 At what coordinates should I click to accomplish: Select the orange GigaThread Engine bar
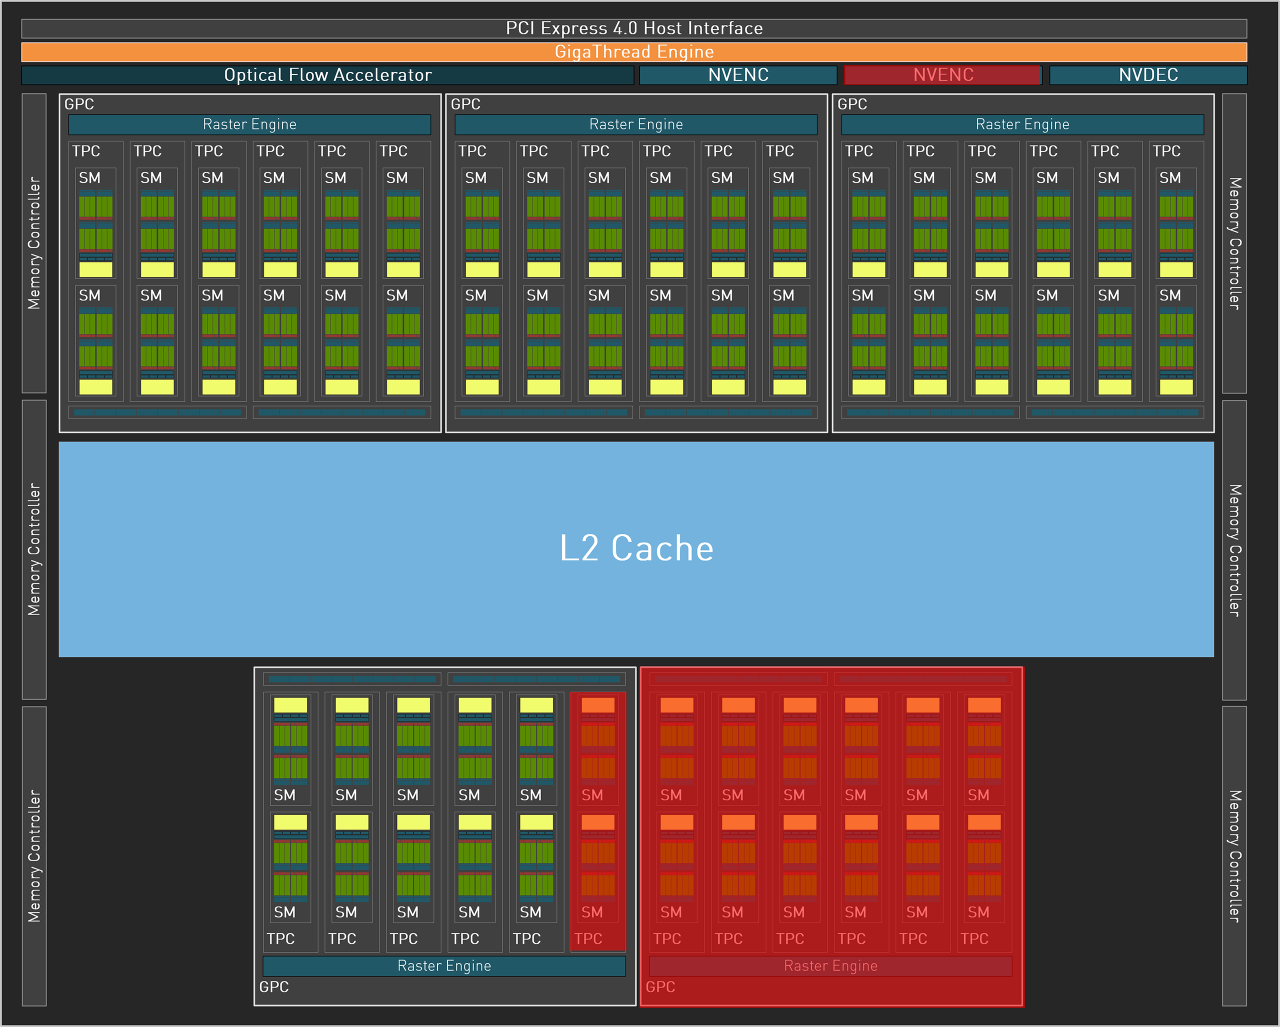point(634,52)
